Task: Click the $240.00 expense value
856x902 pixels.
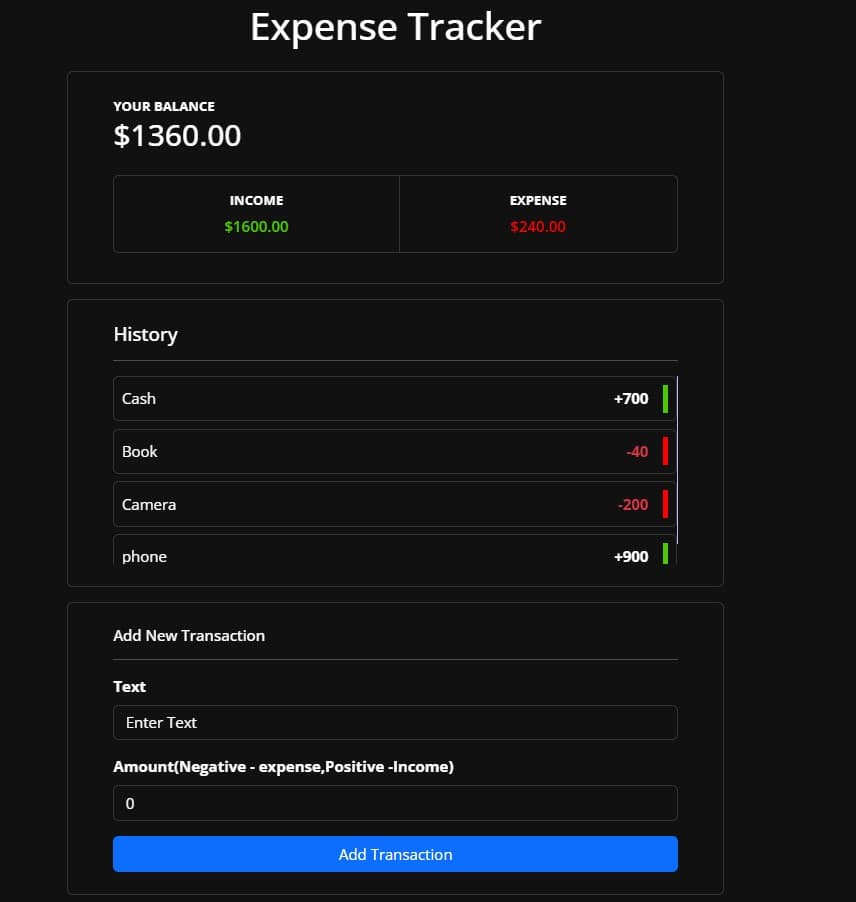Action: tap(538, 227)
